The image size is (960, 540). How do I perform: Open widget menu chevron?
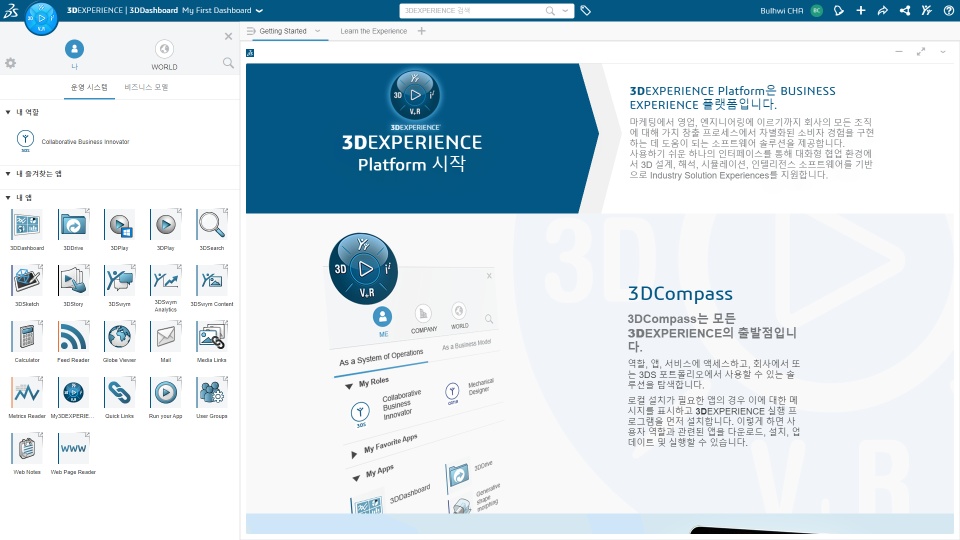[943, 52]
